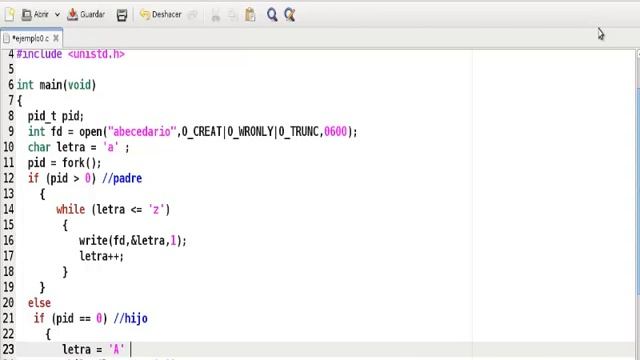The image size is (640, 360).
Task: Click on "write(fd,&letra,1);" line
Action: pos(133,241)
